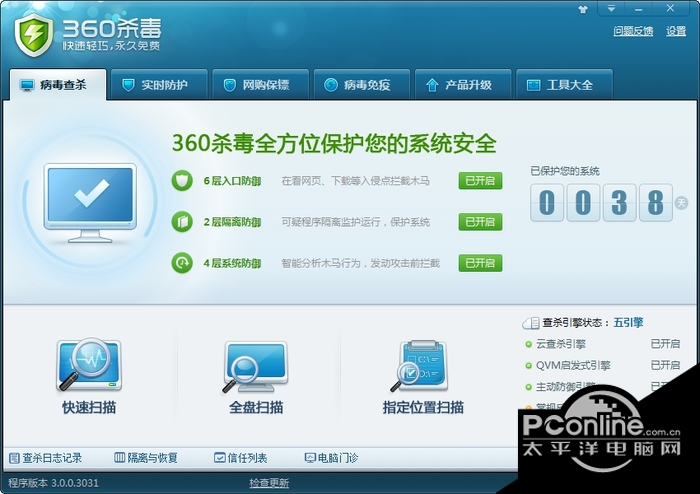Click the 4层系统防御 icon
The image size is (700, 494).
182,263
